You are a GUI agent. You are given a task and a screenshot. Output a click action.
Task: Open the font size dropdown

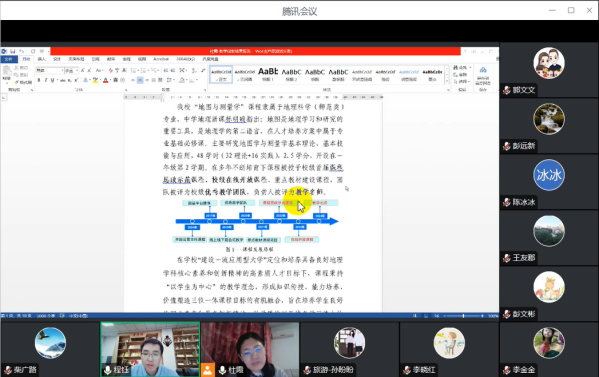click(71, 70)
